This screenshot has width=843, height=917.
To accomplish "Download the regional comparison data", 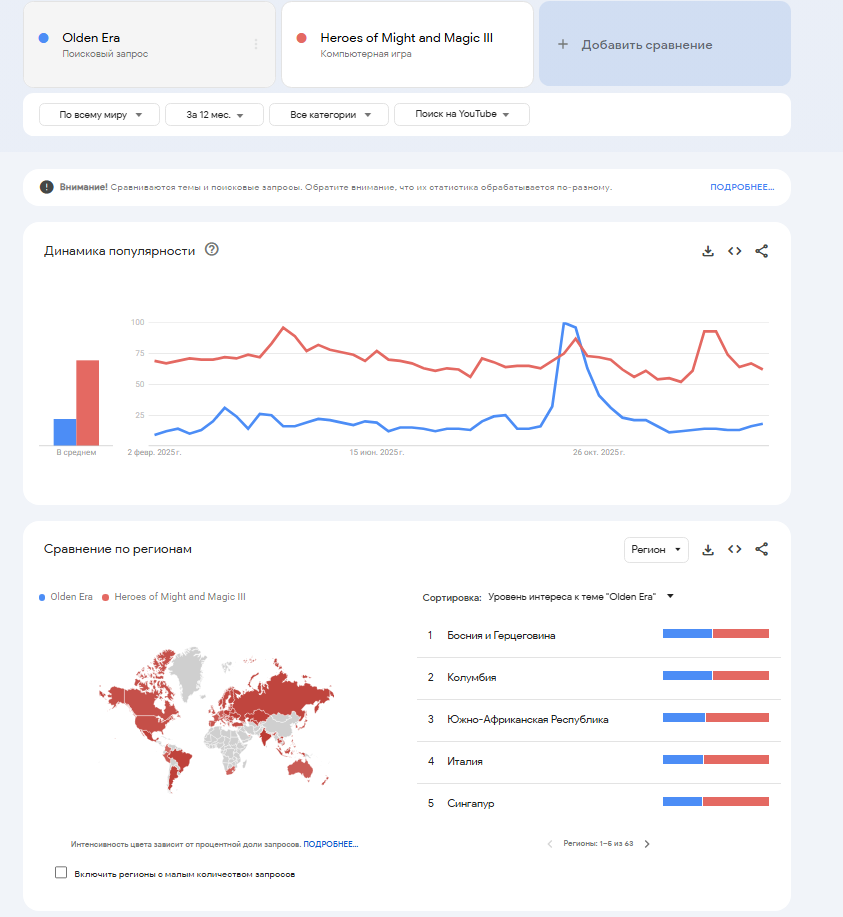I will (x=708, y=549).
